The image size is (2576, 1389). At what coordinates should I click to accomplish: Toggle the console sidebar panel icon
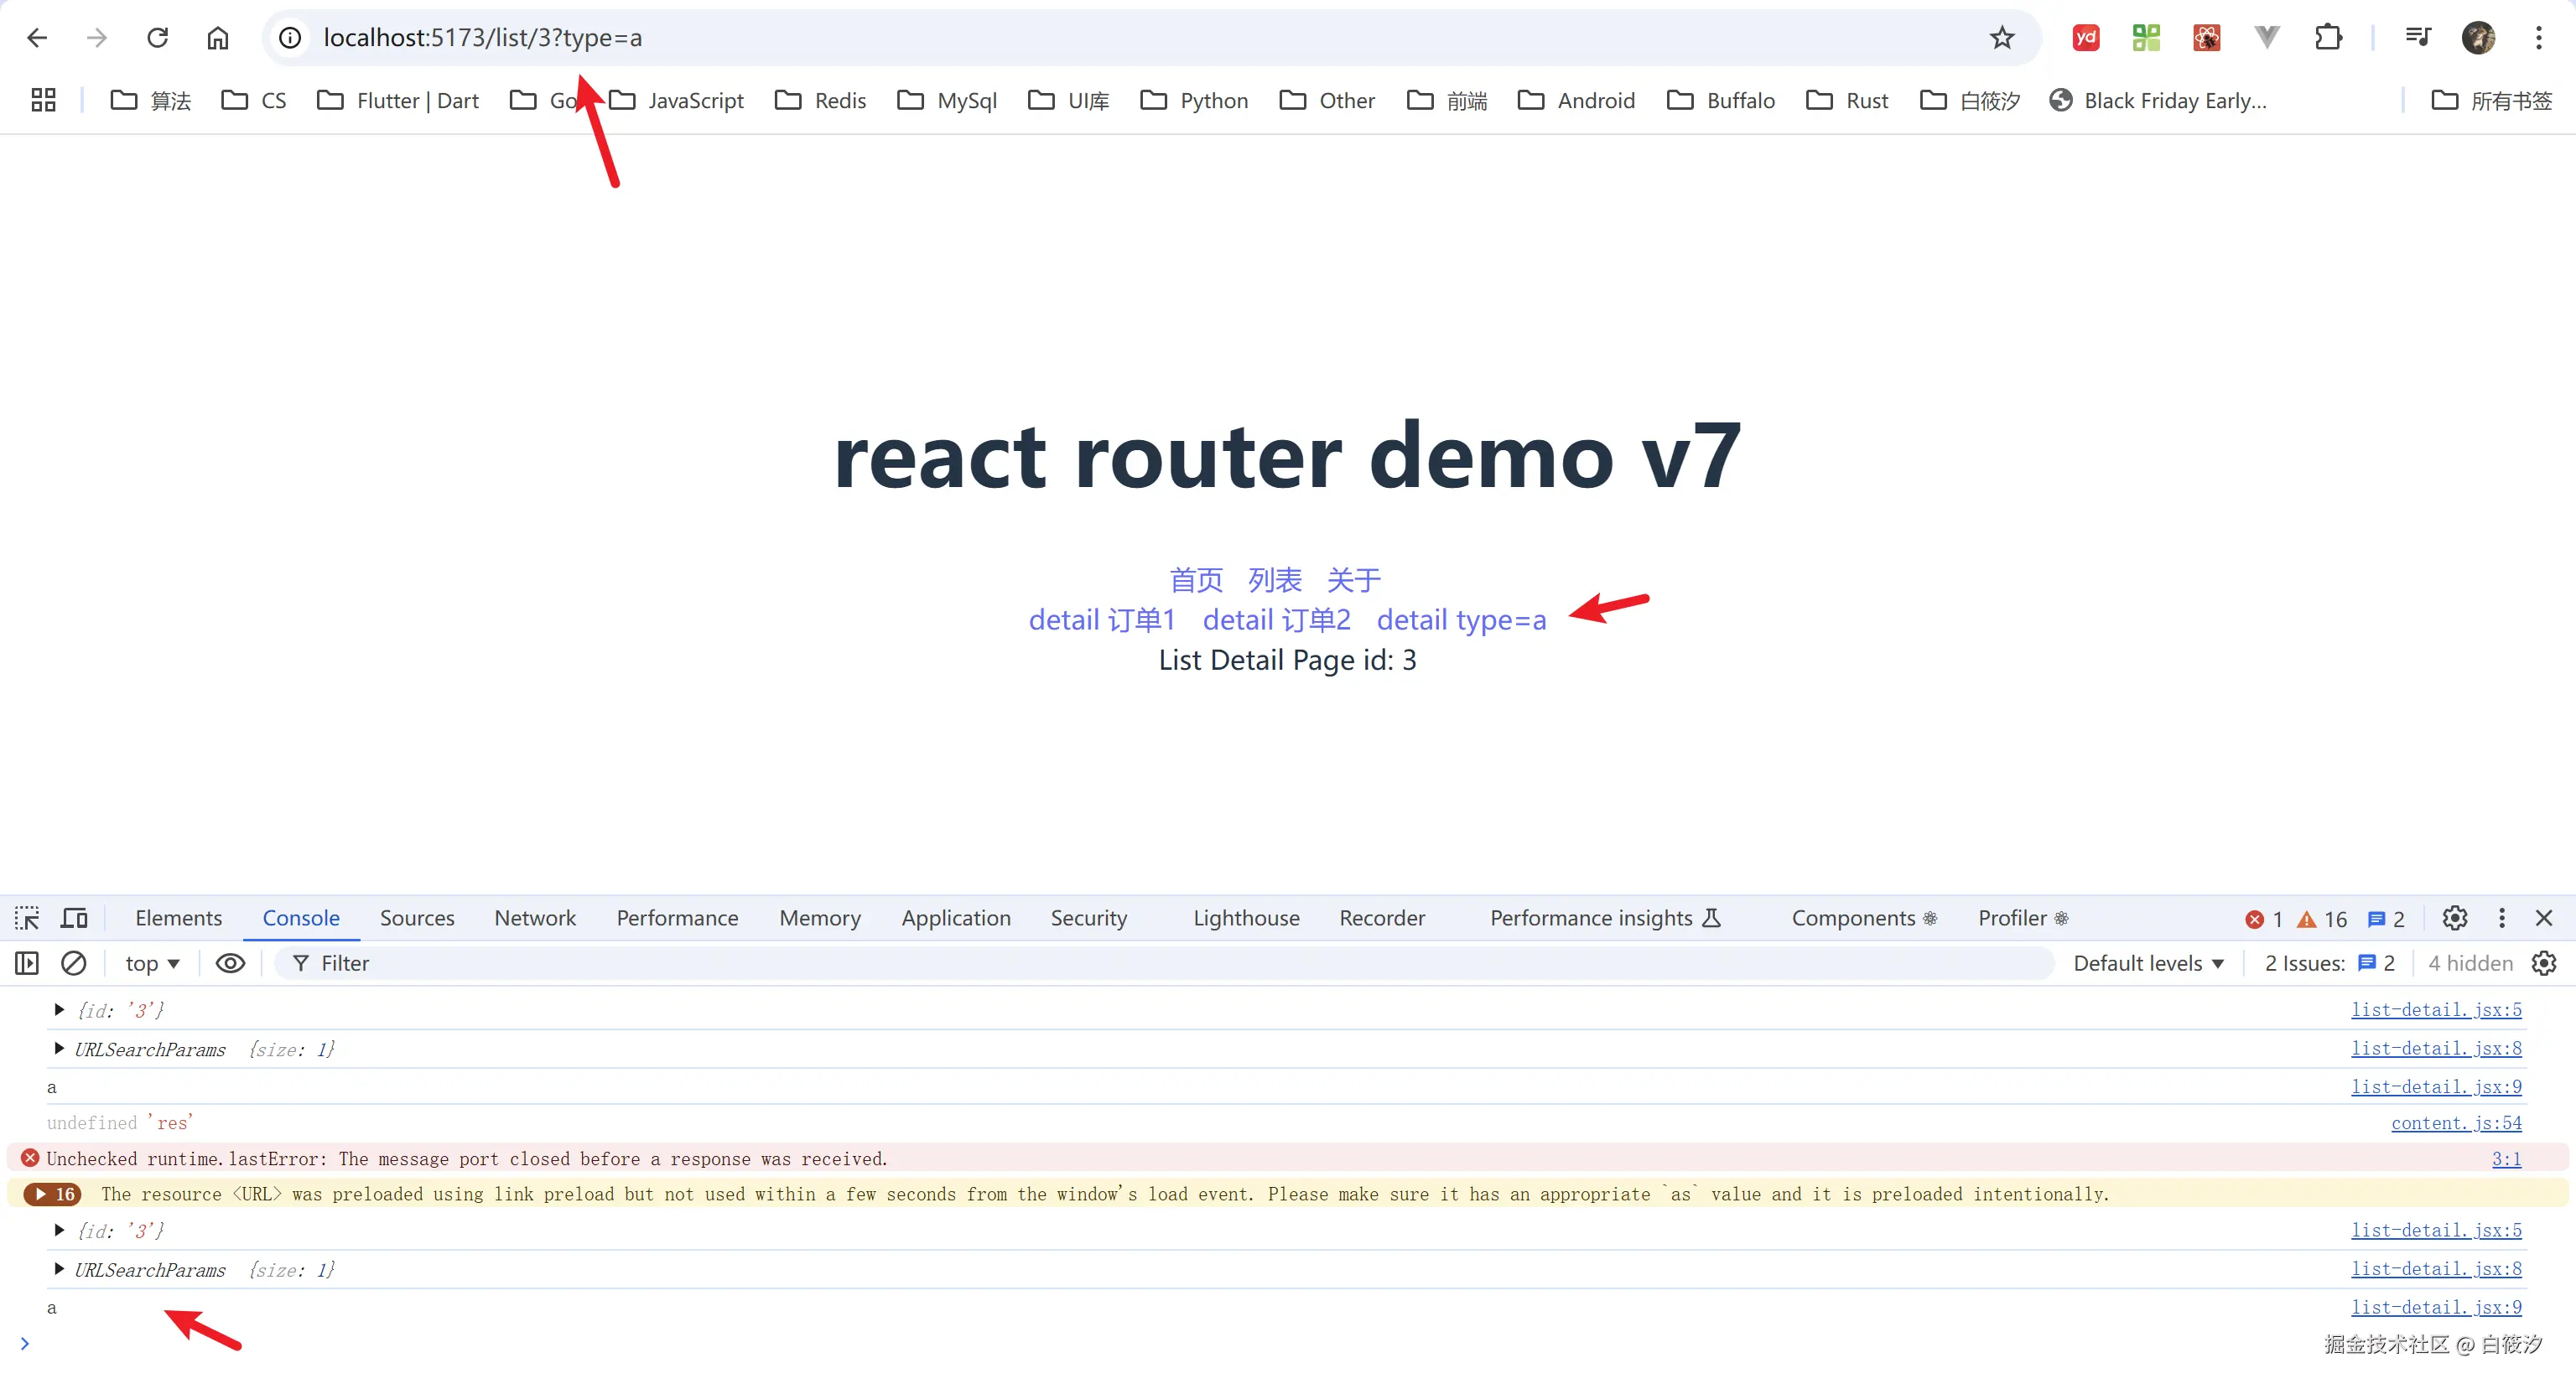[27, 963]
